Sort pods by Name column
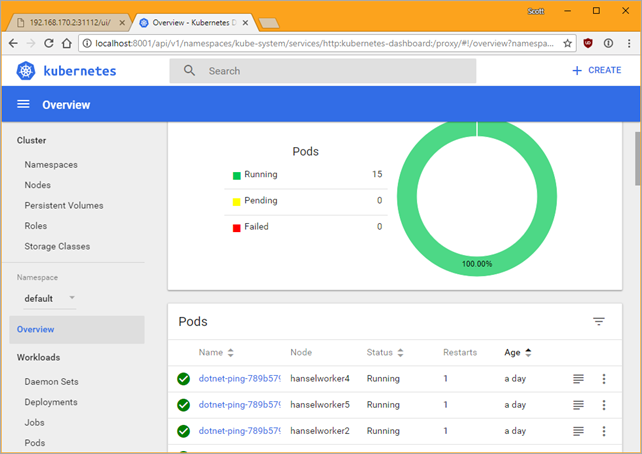The width and height of the screenshot is (642, 454). tap(216, 352)
